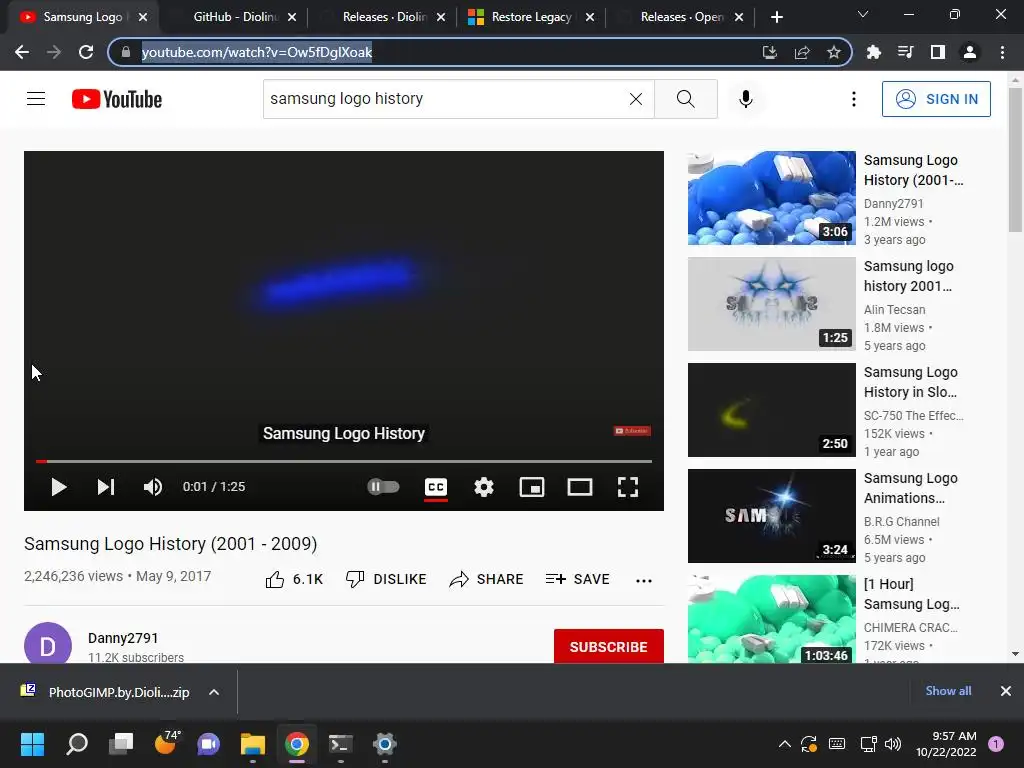Open Samsung Logo Animations video title

[910, 488]
